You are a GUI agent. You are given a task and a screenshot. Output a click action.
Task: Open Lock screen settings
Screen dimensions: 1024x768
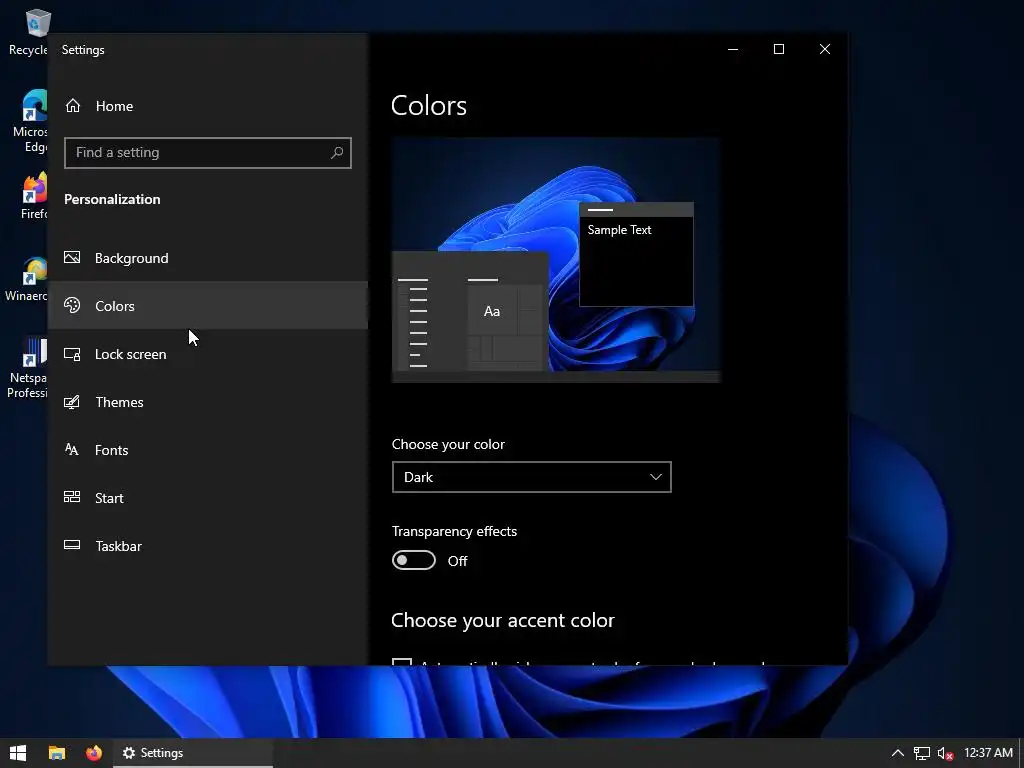[x=208, y=354]
